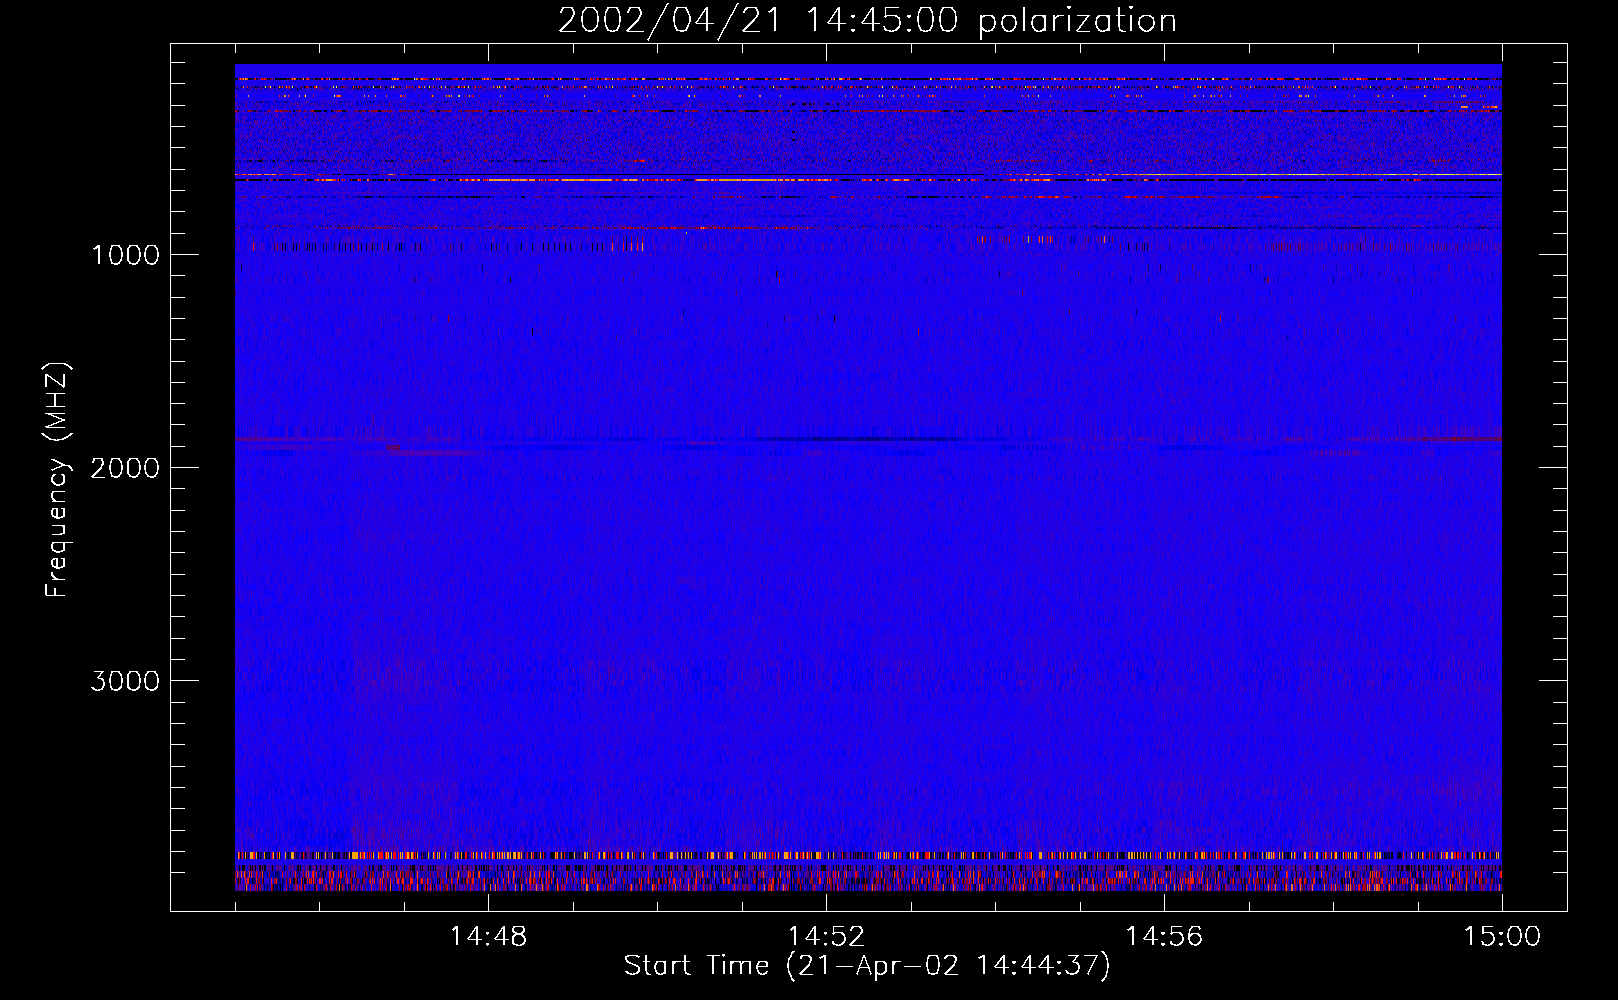This screenshot has height=1000, width=1618.
Task: Select the 1000 frequency axis label
Action: (126, 255)
